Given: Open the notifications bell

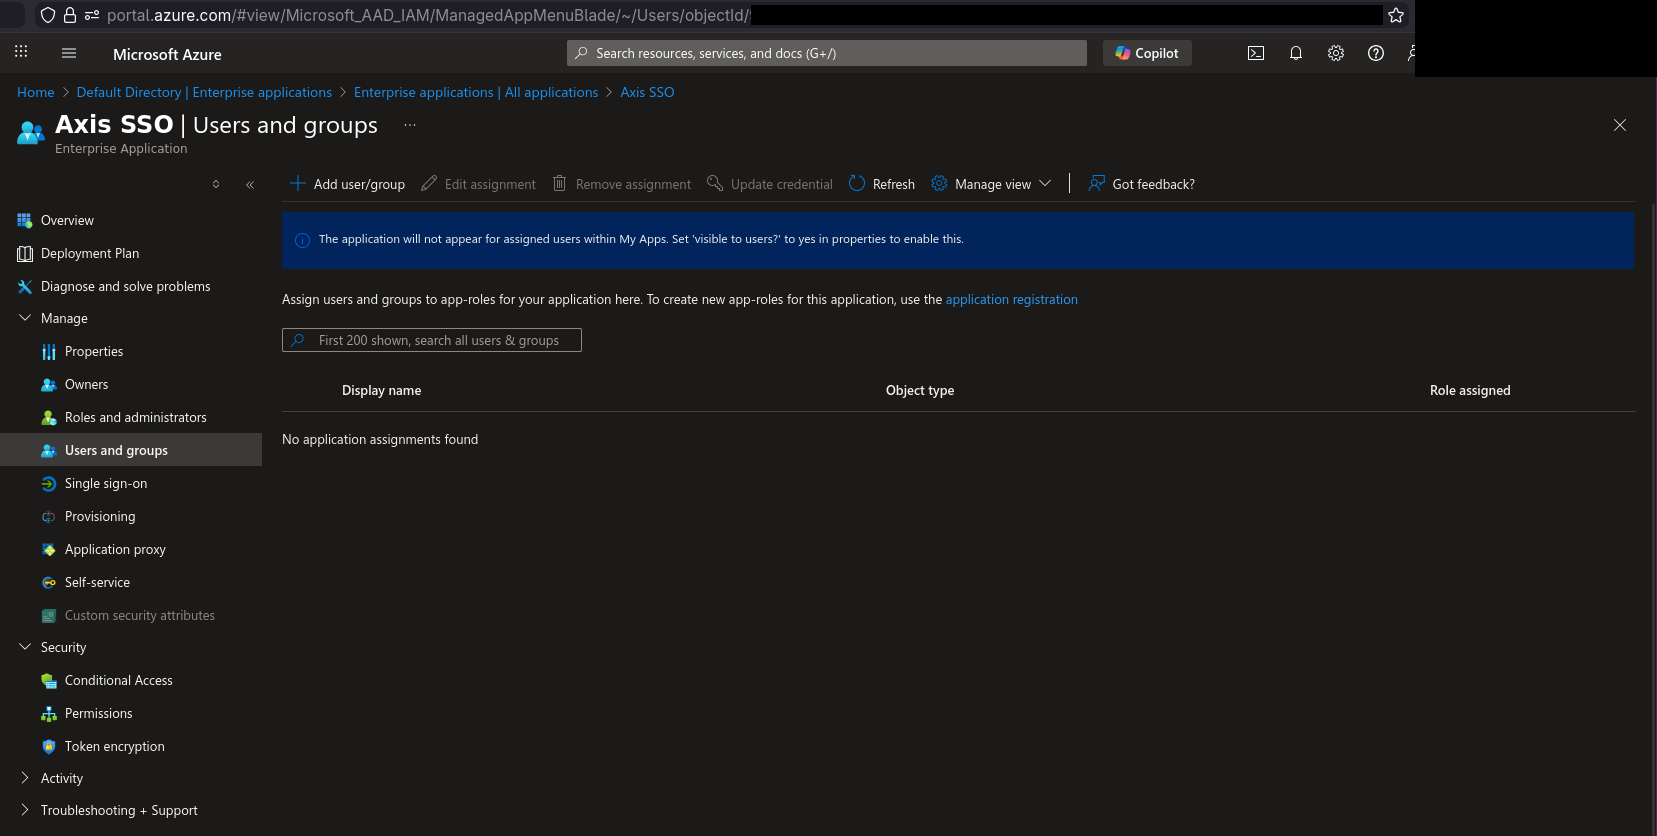Looking at the screenshot, I should 1296,53.
